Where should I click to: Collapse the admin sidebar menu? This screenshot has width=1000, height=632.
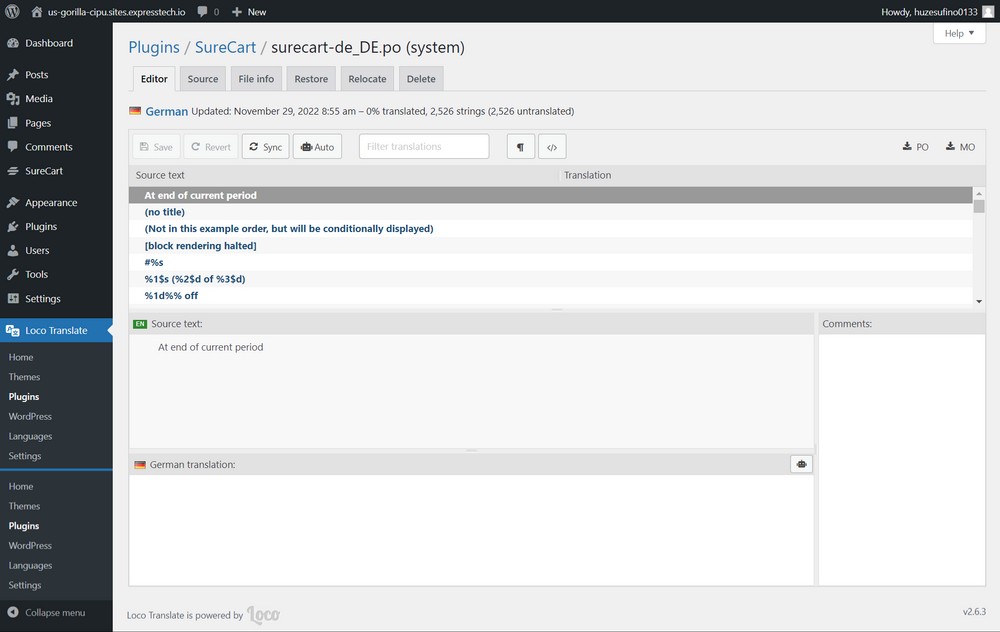point(55,612)
